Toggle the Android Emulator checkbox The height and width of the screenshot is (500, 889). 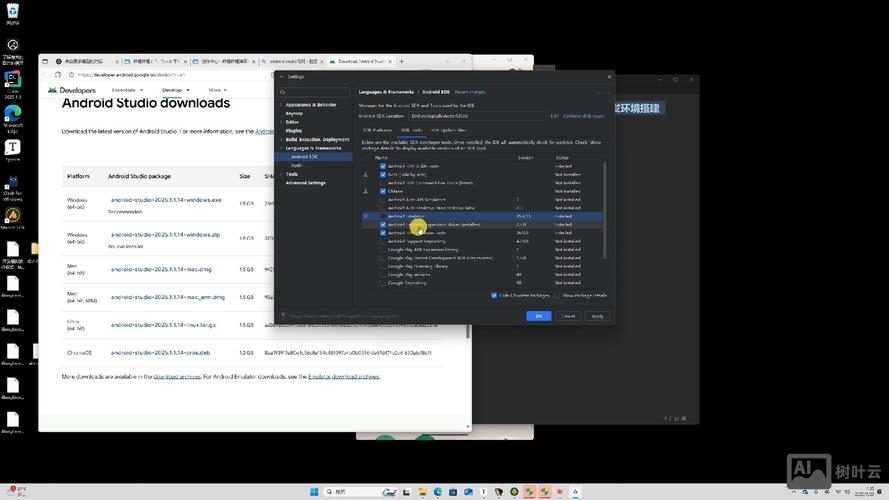tap(382, 216)
